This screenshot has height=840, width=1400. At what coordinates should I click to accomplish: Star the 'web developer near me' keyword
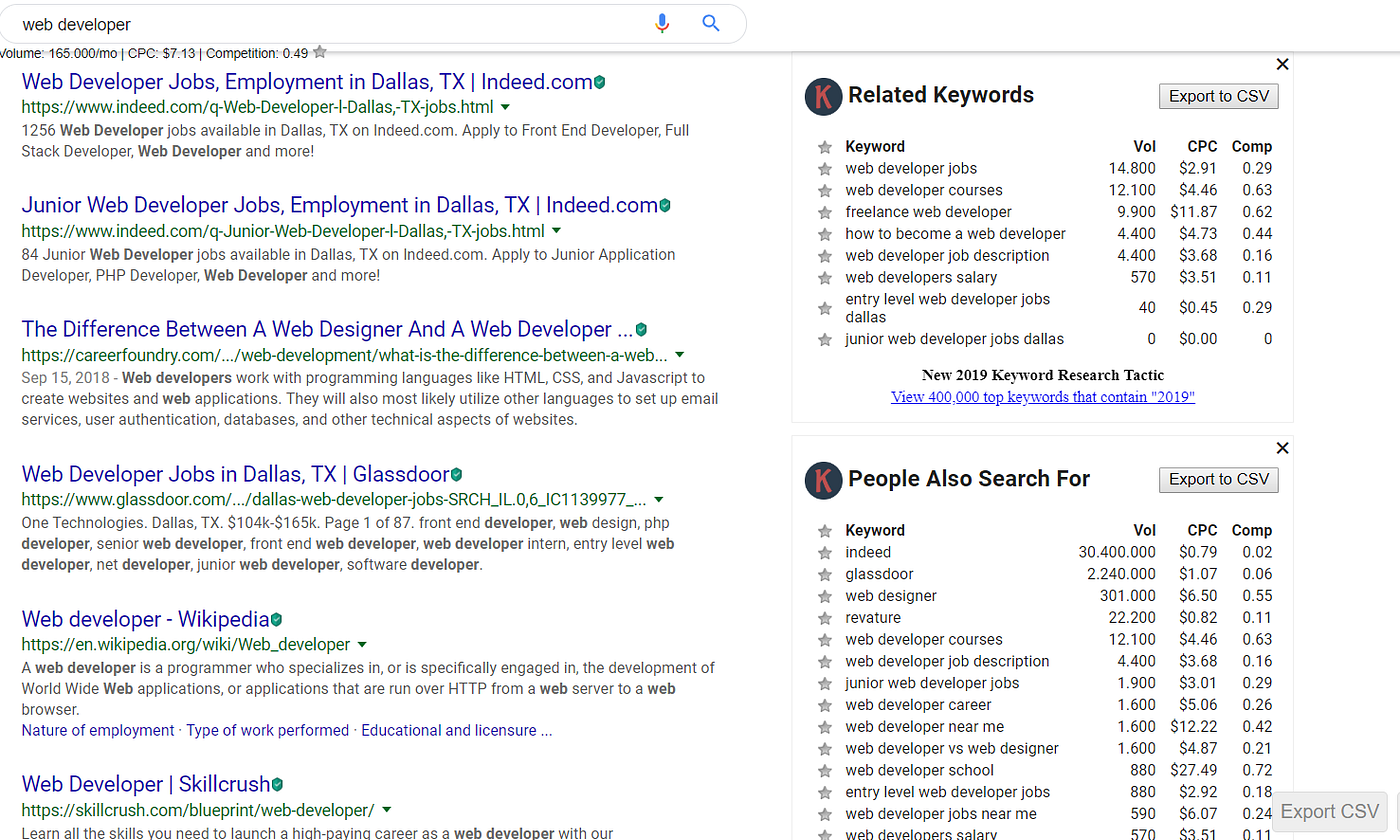click(x=825, y=728)
